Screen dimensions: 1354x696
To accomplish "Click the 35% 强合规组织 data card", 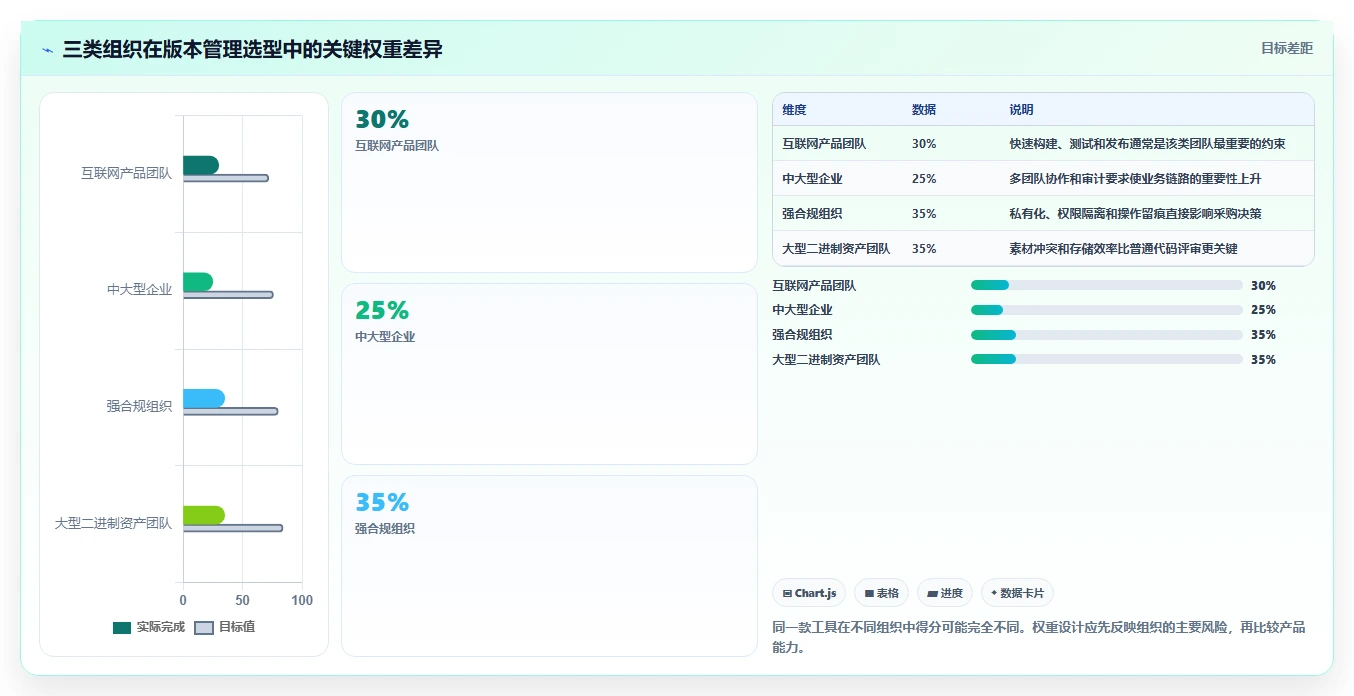I will (549, 566).
